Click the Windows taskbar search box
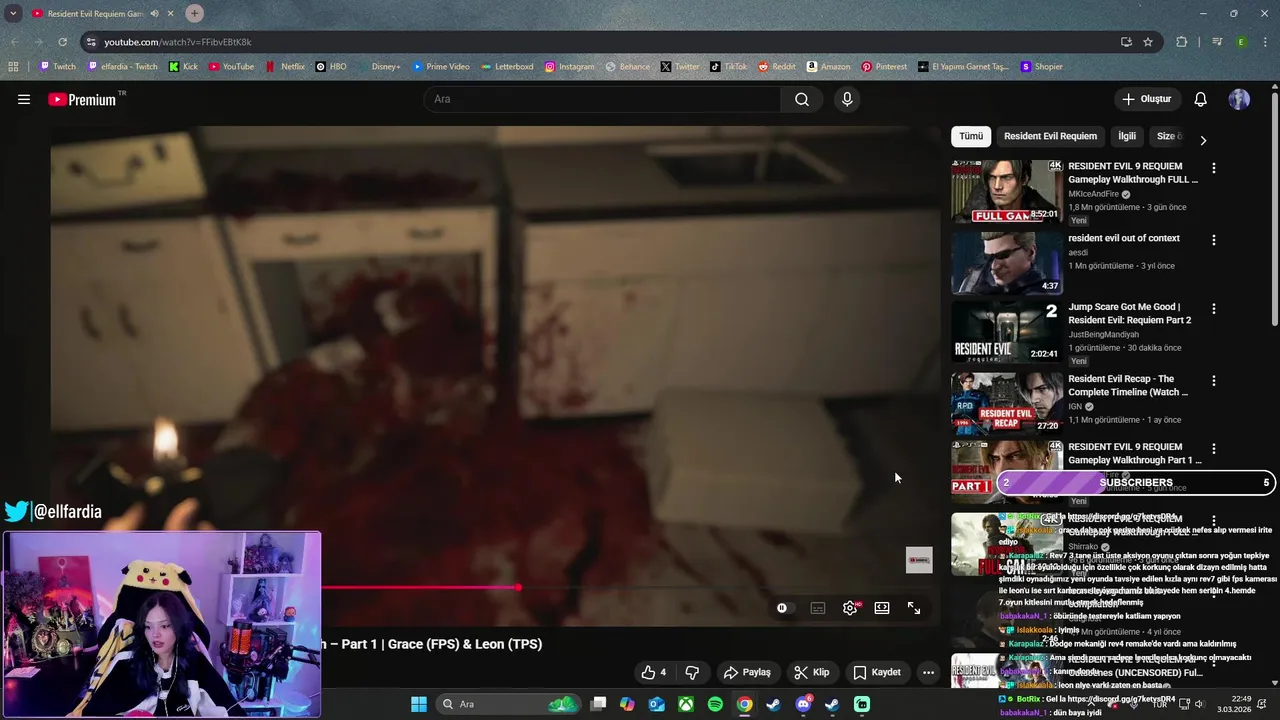 [x=510, y=704]
